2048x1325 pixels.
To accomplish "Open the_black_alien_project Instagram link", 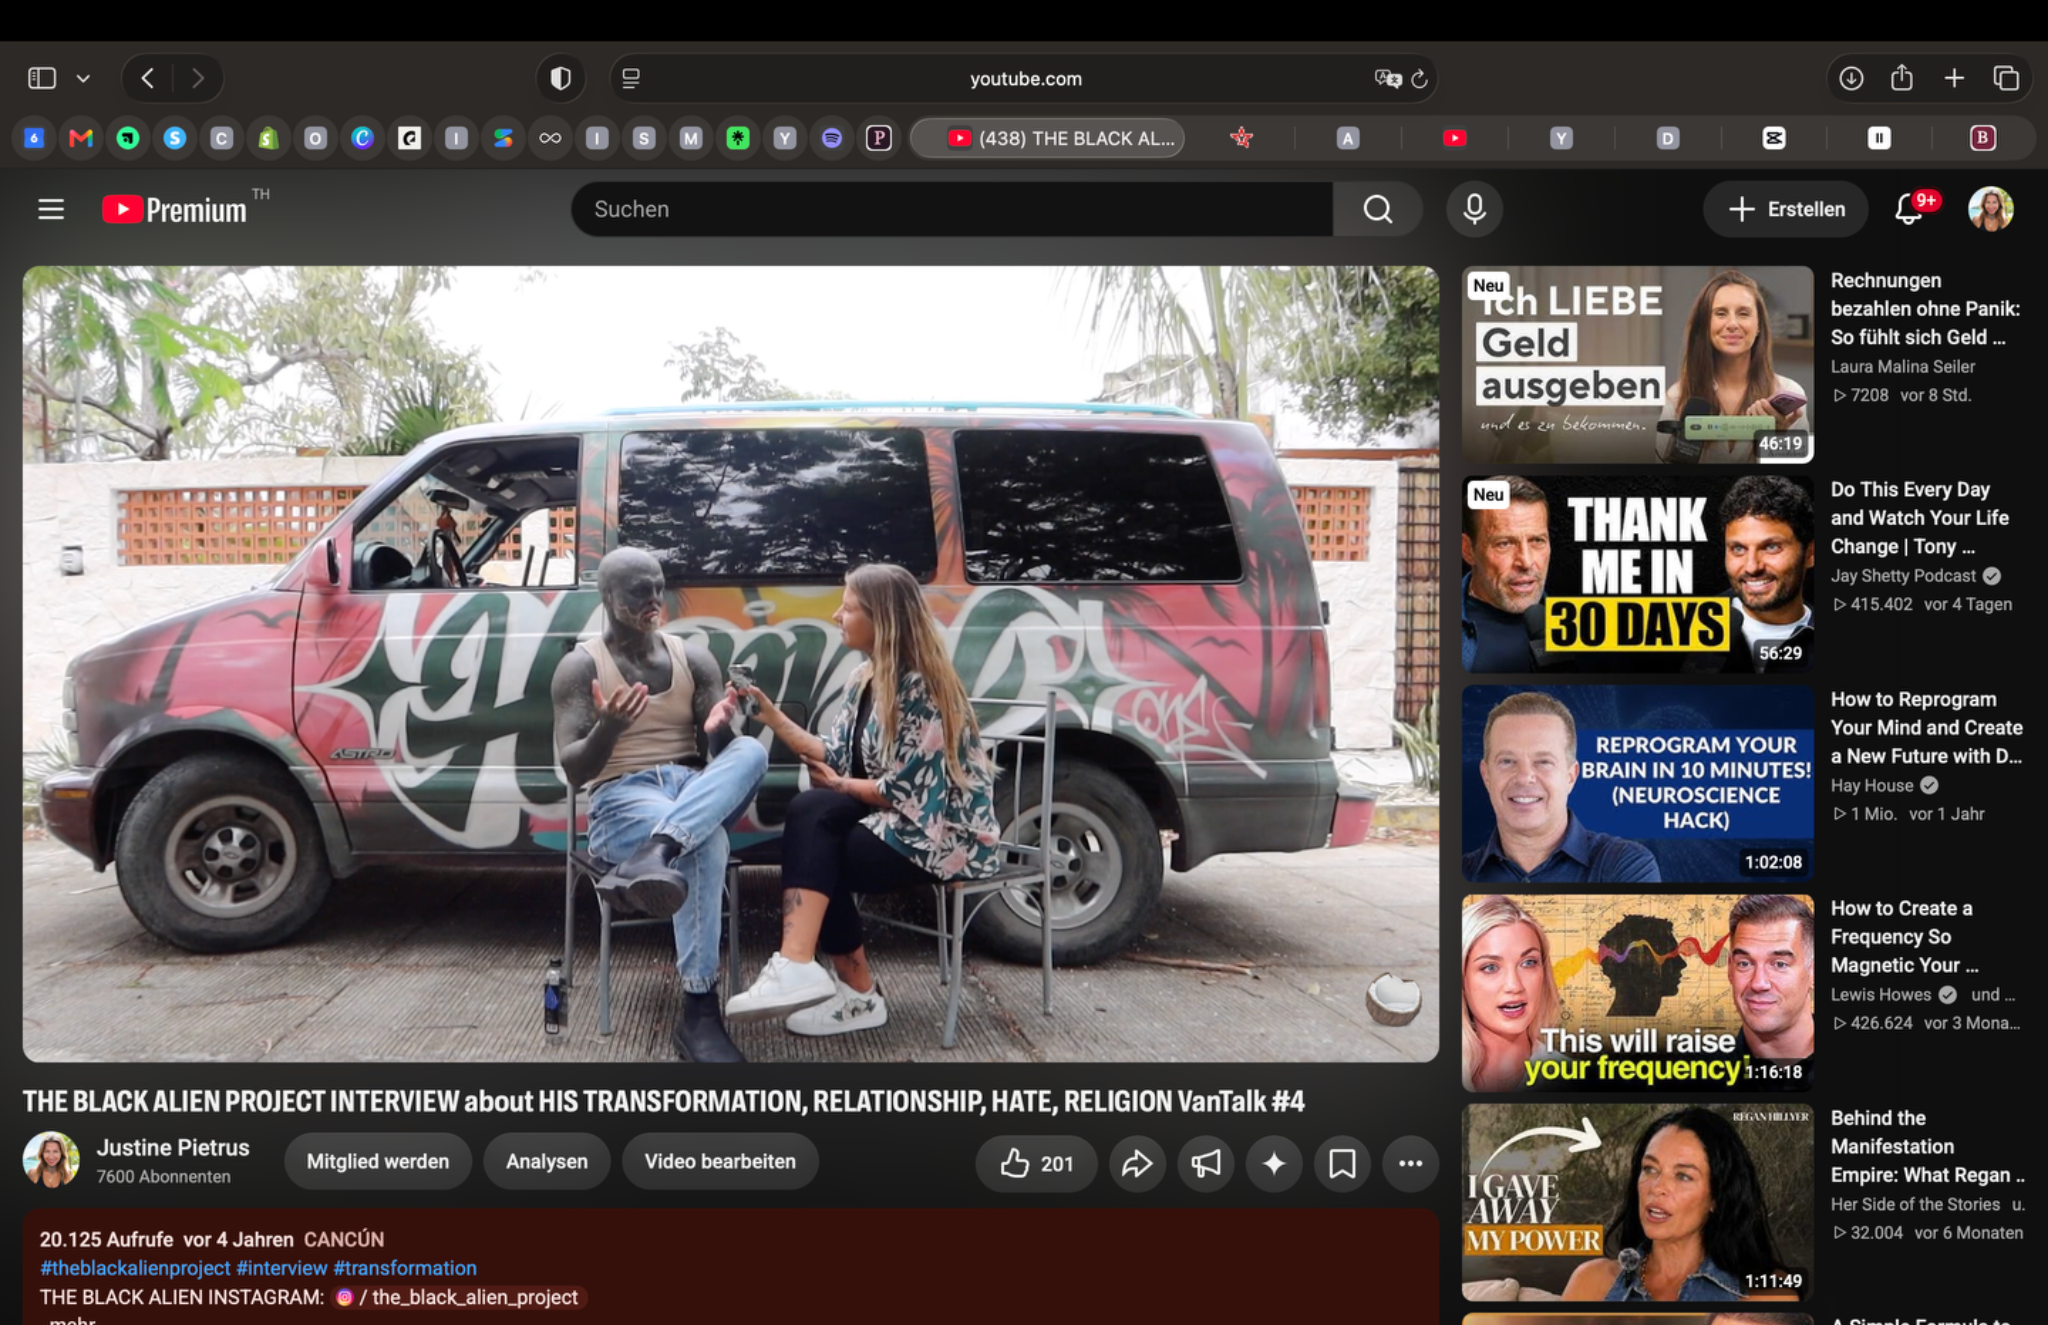I will [x=460, y=1297].
